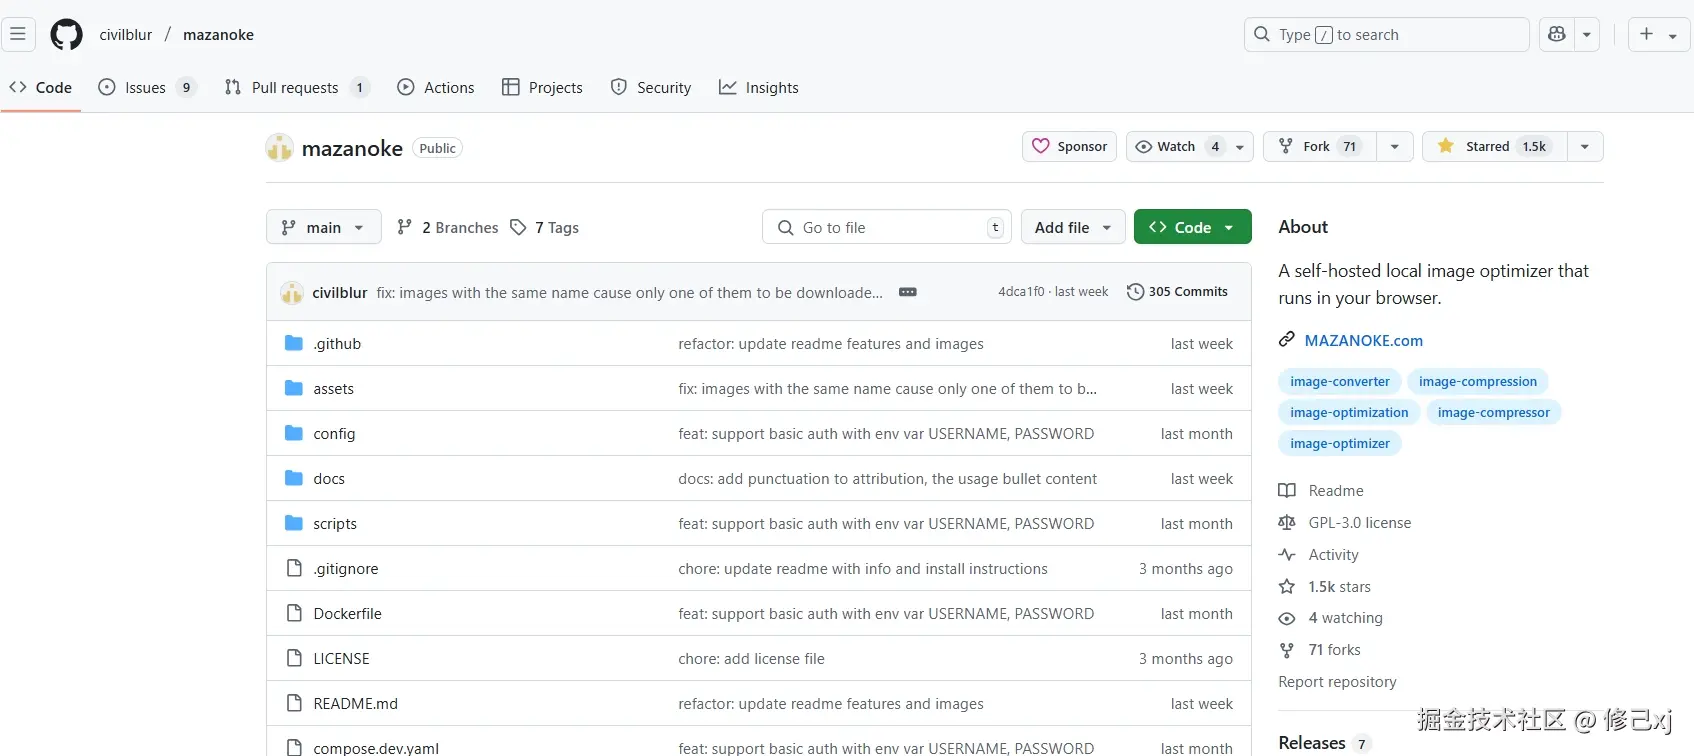
Task: Expand the Copilot dropdown arrow
Action: tap(1587, 34)
